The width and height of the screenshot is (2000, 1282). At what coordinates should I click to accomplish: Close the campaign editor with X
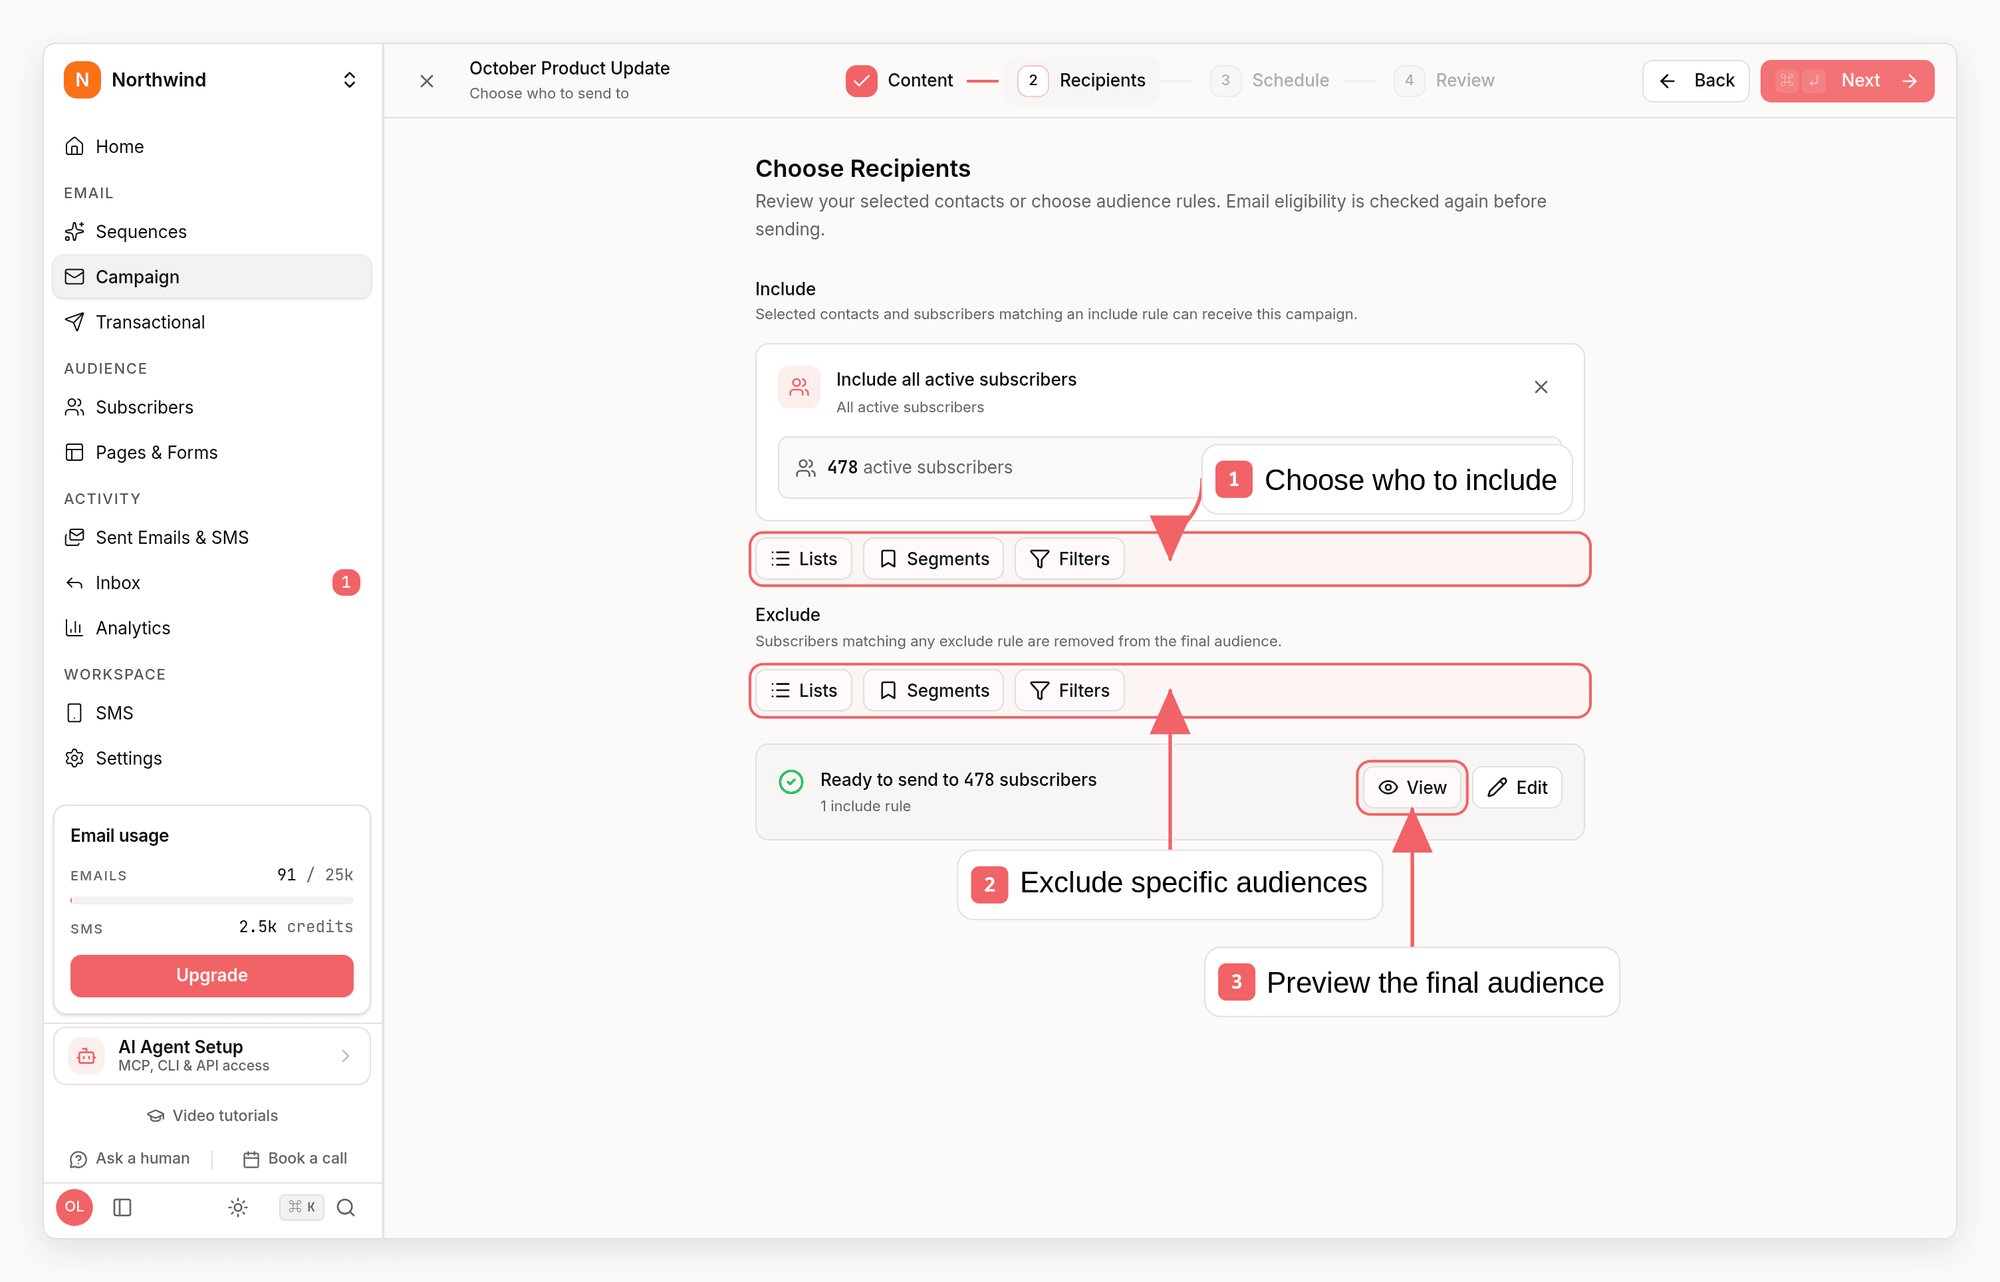point(427,81)
